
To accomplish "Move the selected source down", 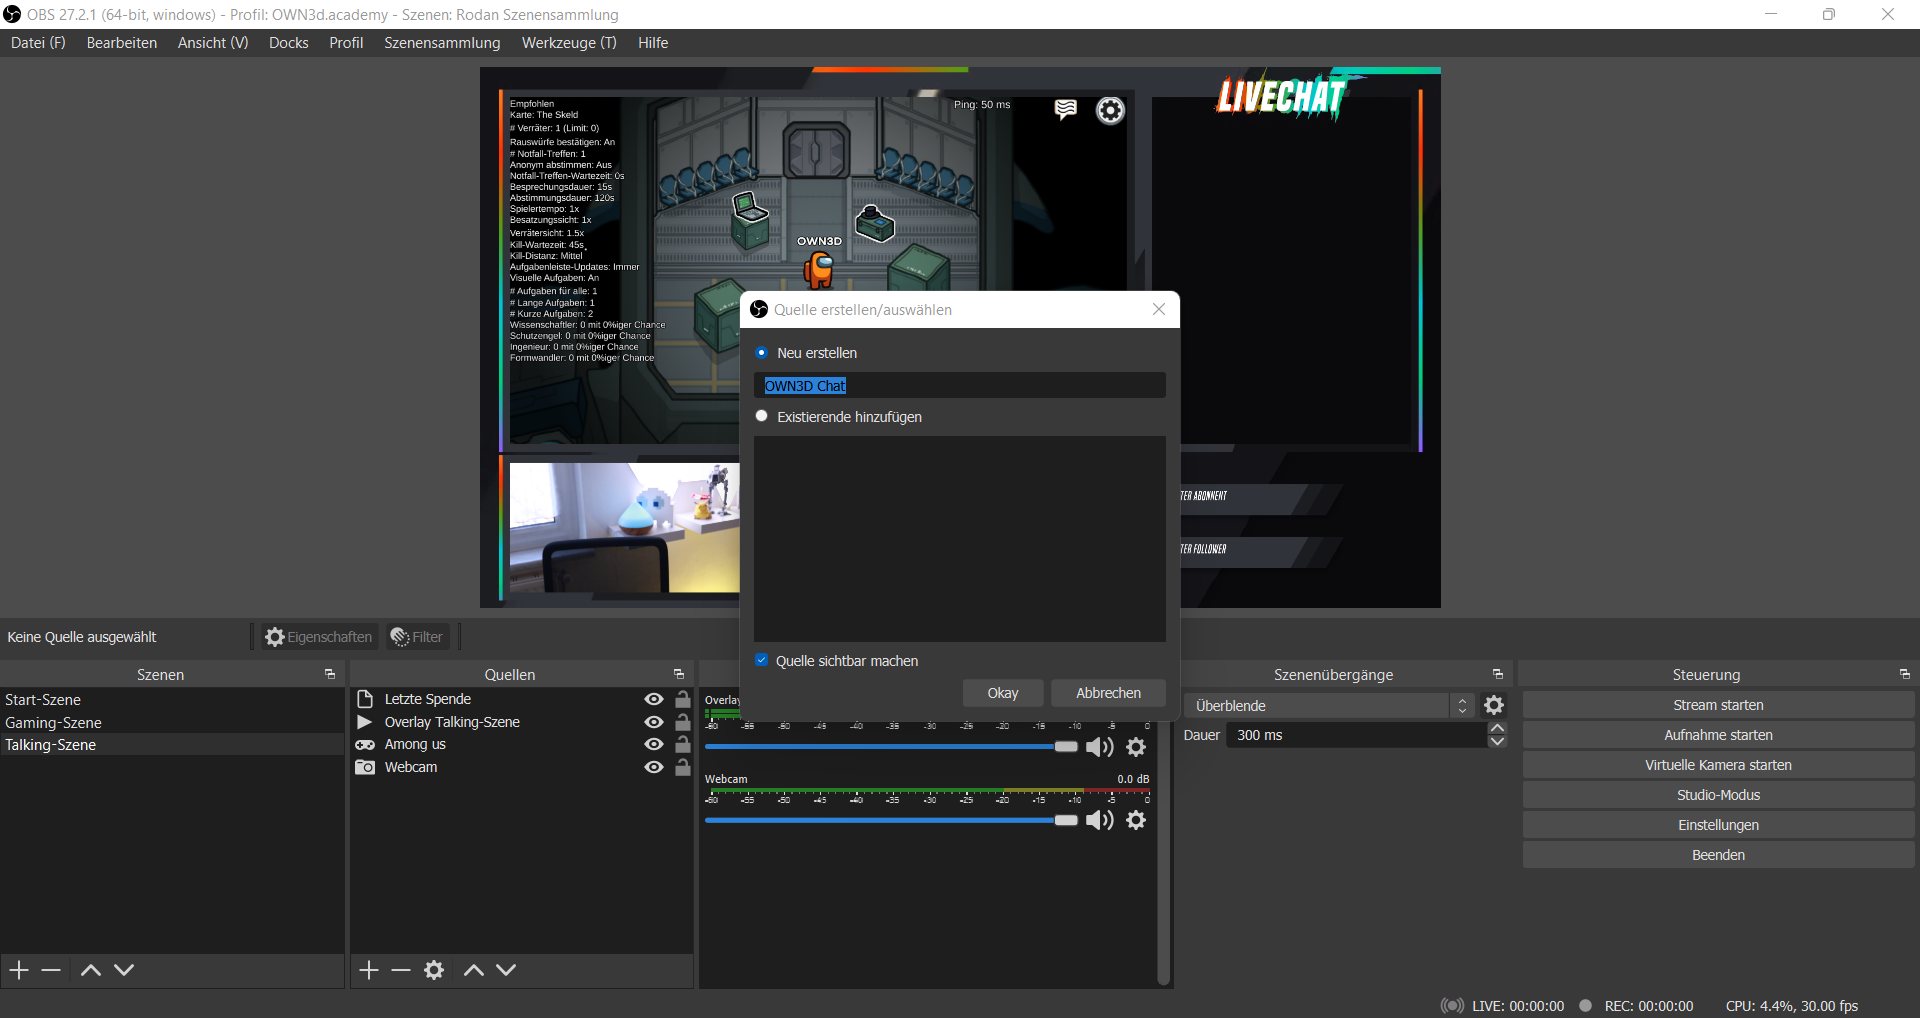I will tap(506, 969).
